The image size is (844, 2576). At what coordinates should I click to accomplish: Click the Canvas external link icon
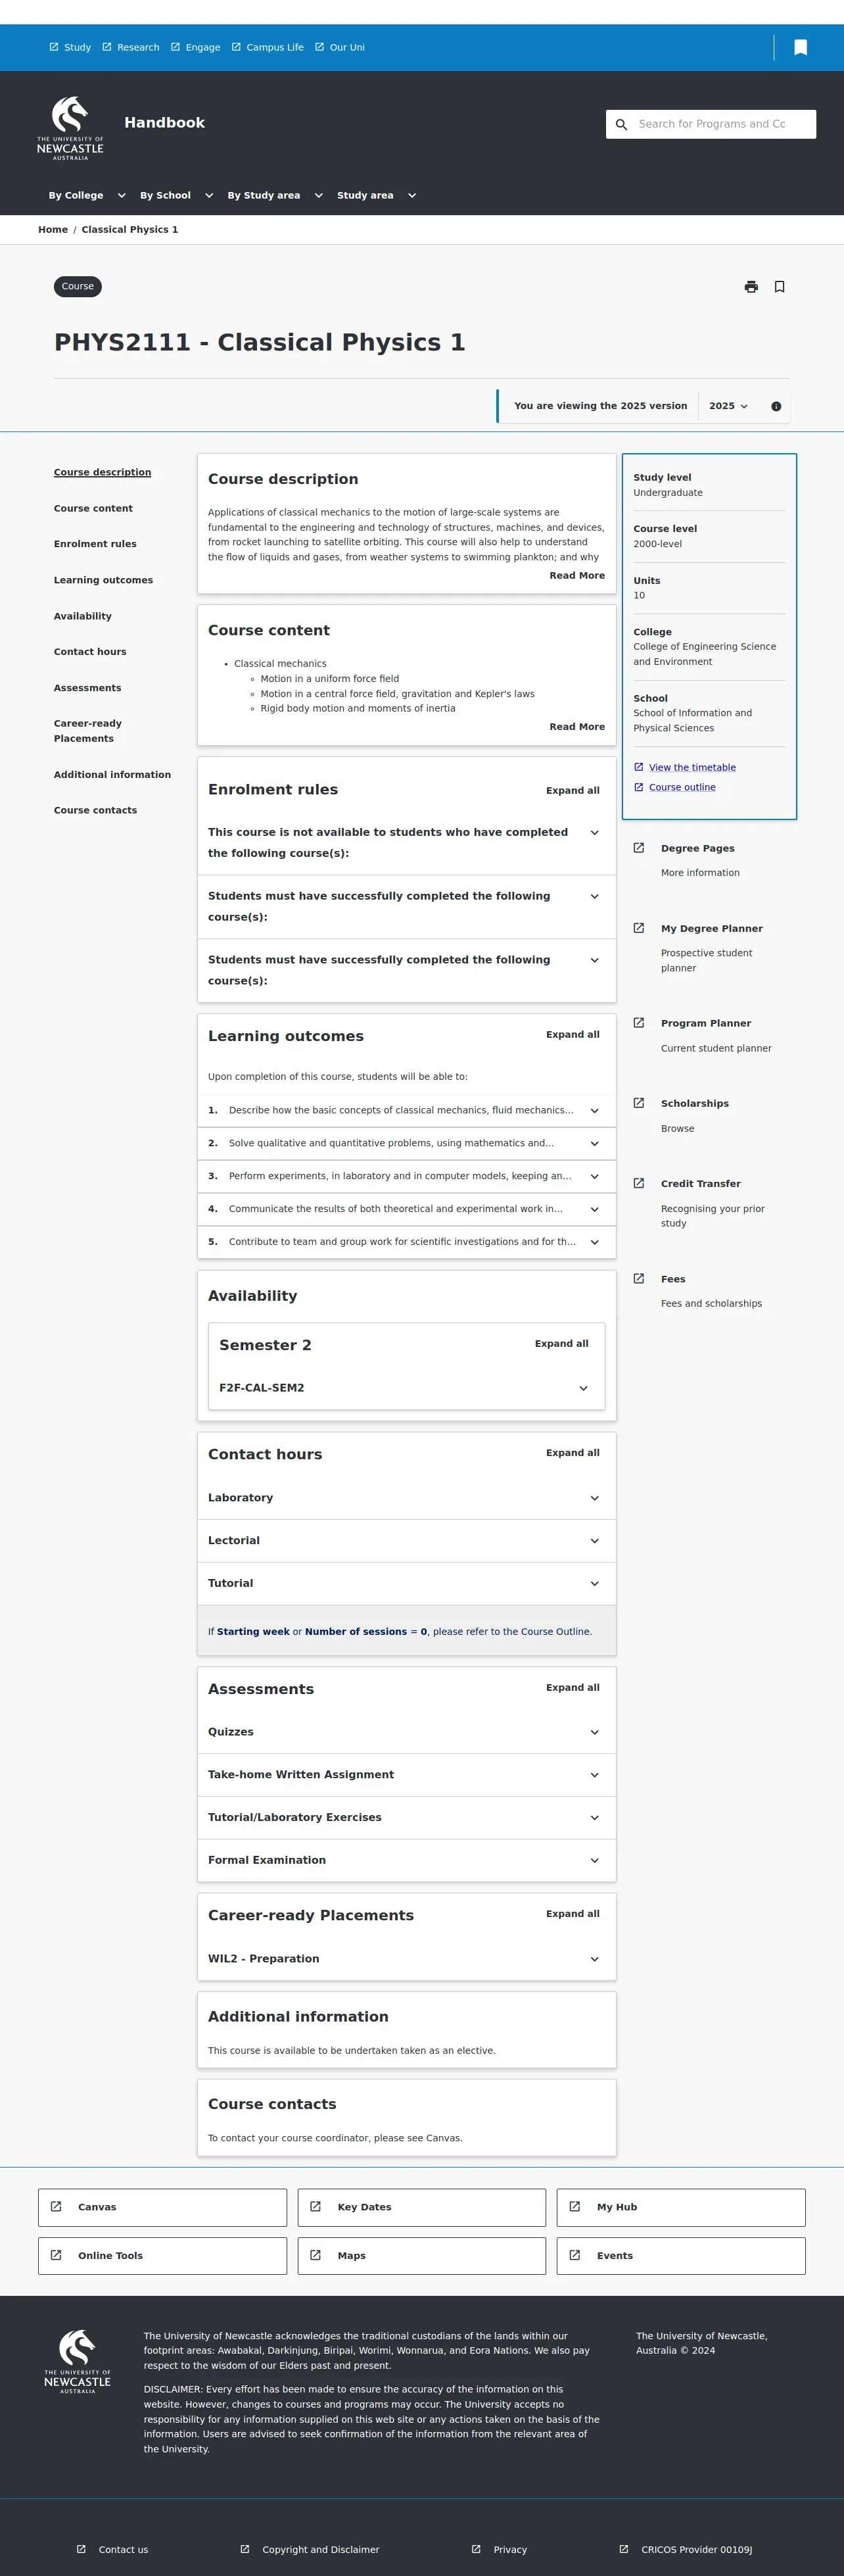(56, 2206)
